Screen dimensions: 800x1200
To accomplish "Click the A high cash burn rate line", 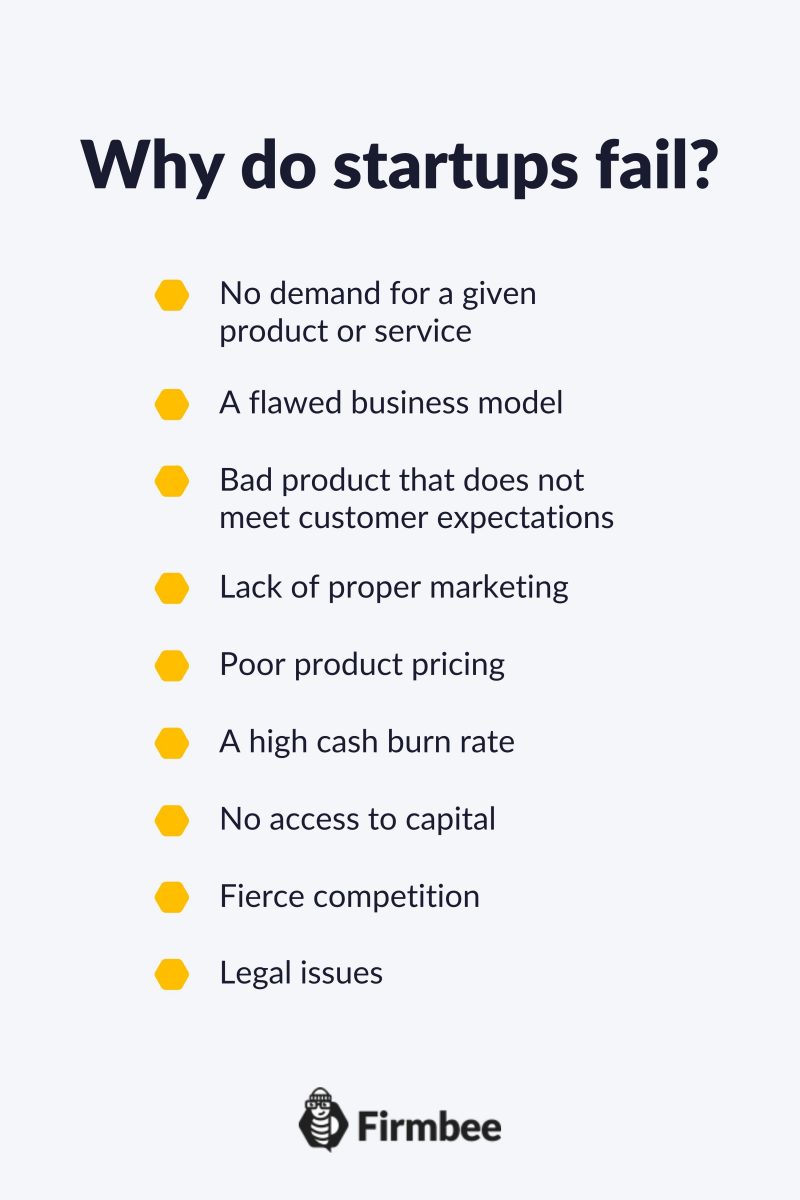I will (367, 742).
